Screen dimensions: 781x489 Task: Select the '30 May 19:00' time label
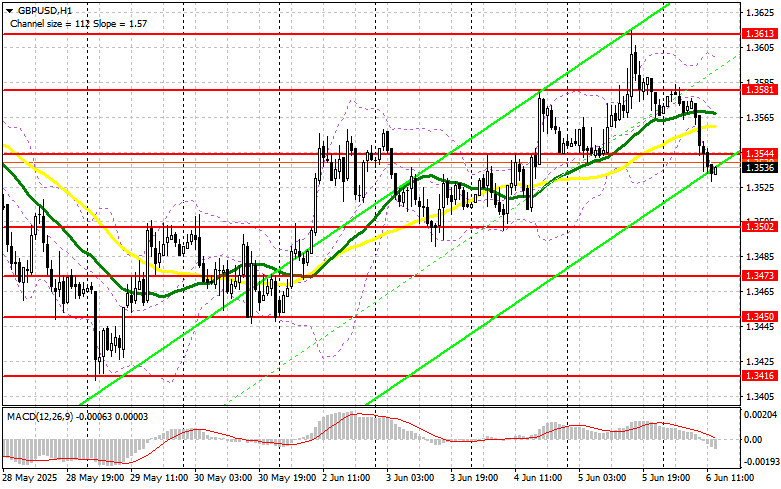click(287, 478)
